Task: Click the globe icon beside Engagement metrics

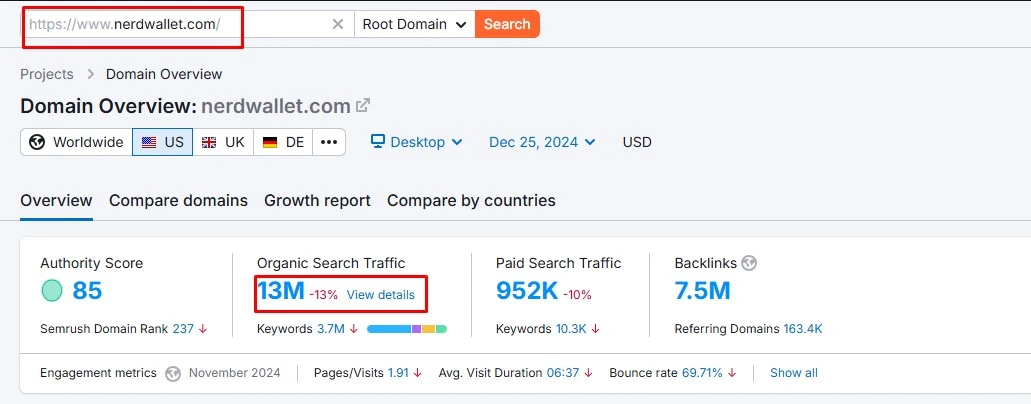Action: point(173,373)
